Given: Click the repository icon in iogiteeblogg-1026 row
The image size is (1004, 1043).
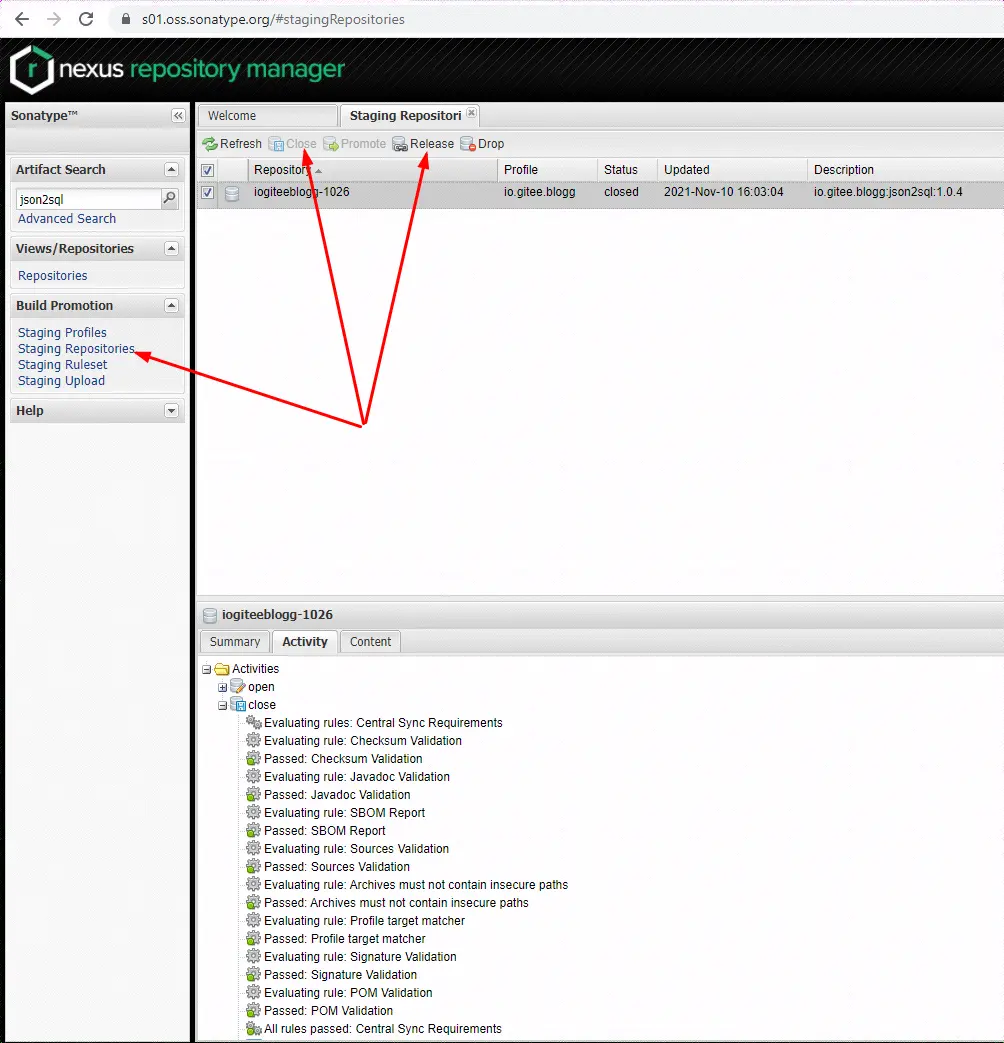Looking at the screenshot, I should pyautogui.click(x=232, y=193).
